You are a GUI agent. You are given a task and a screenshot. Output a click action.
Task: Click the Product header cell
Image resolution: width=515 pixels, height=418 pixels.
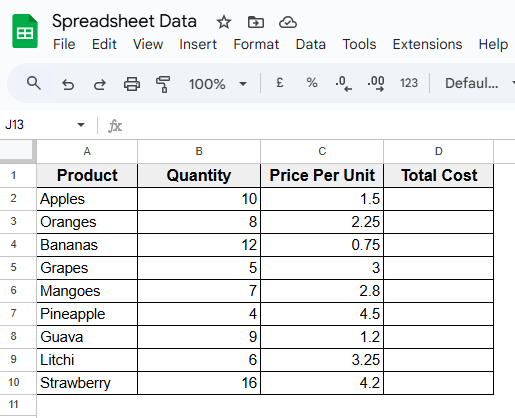click(x=87, y=175)
